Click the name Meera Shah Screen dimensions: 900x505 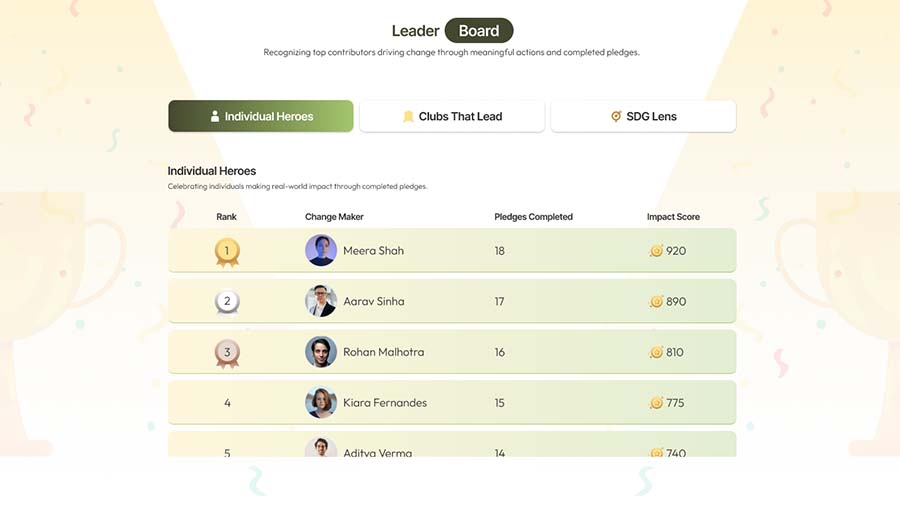click(373, 251)
